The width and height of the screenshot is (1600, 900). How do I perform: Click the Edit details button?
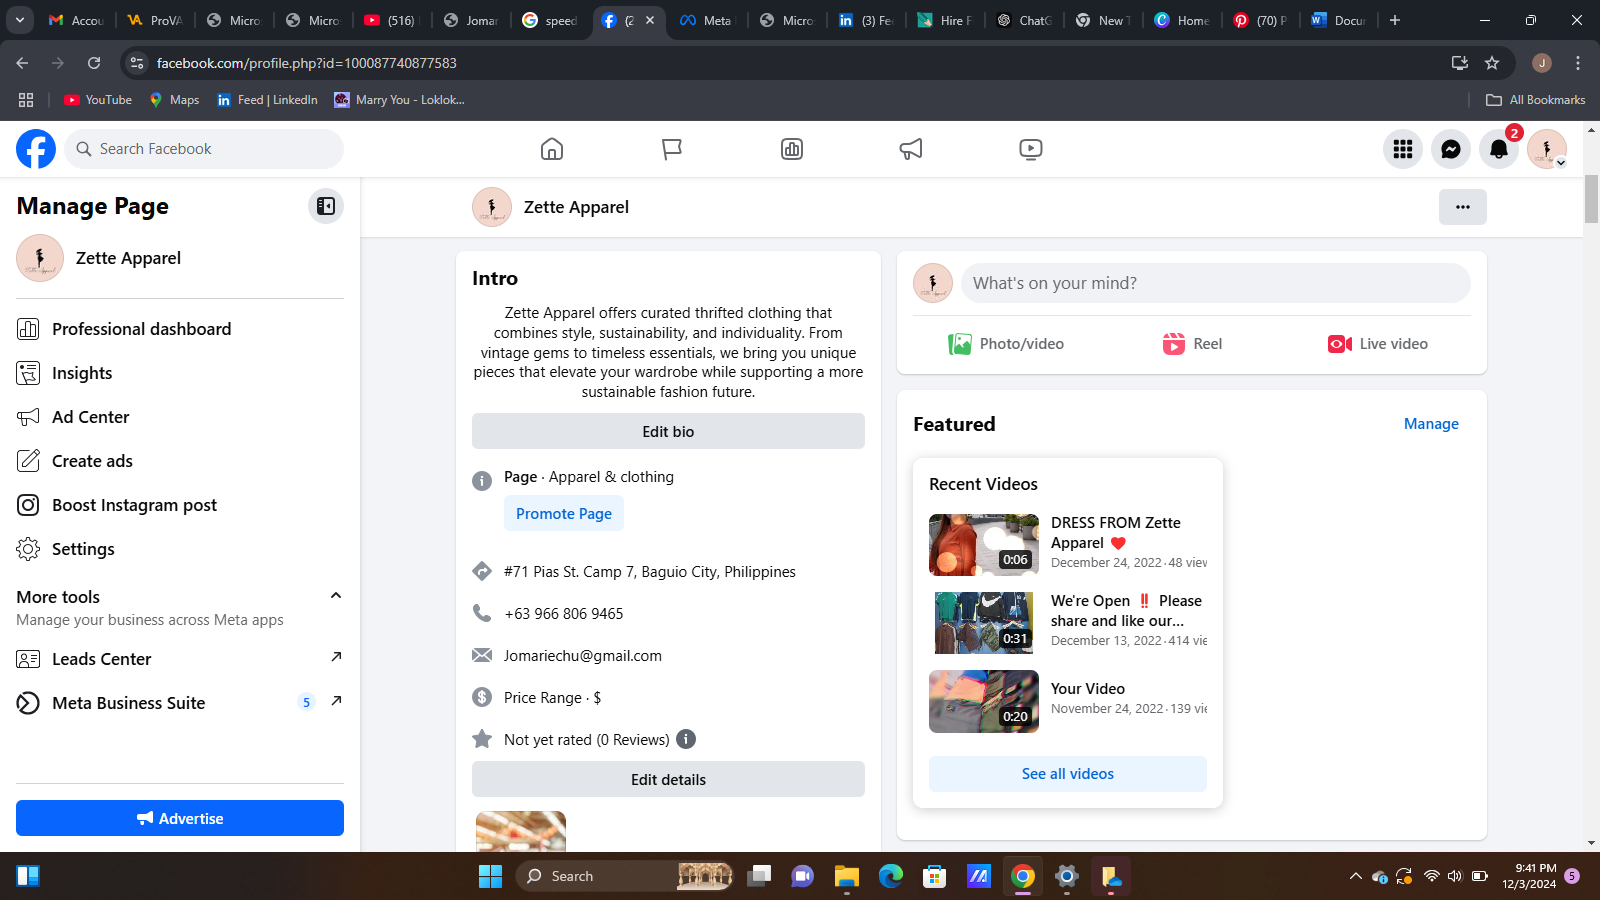pos(668,779)
